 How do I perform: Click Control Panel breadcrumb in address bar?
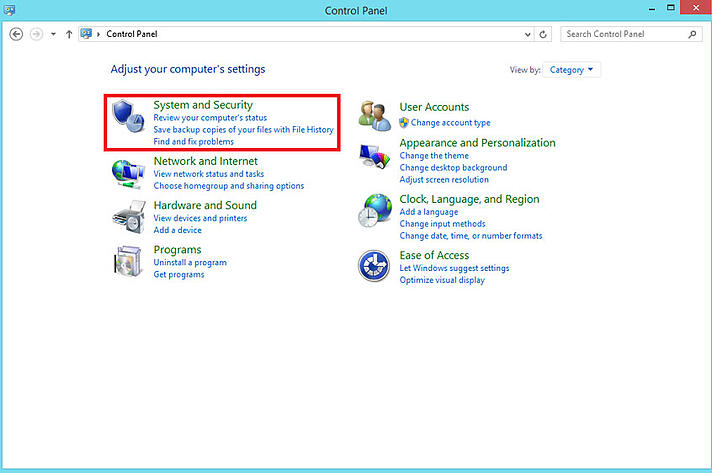tap(132, 34)
